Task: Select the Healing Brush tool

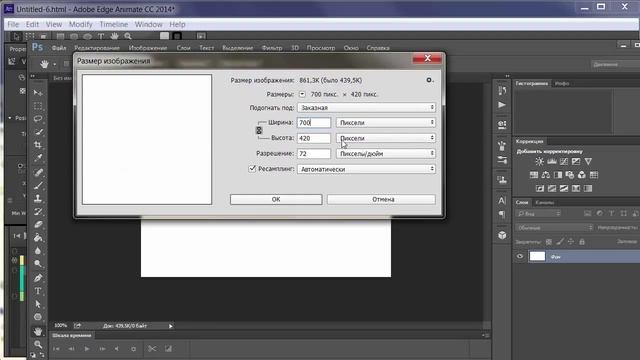Action: (38, 172)
